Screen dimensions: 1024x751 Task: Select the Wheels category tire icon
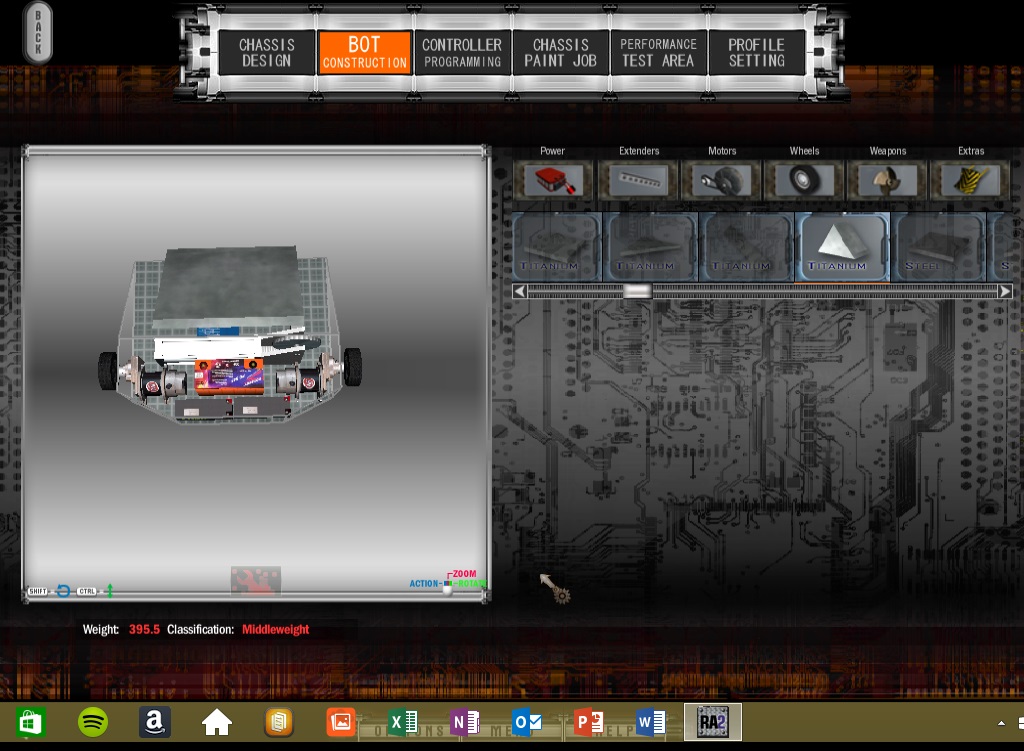tap(805, 180)
